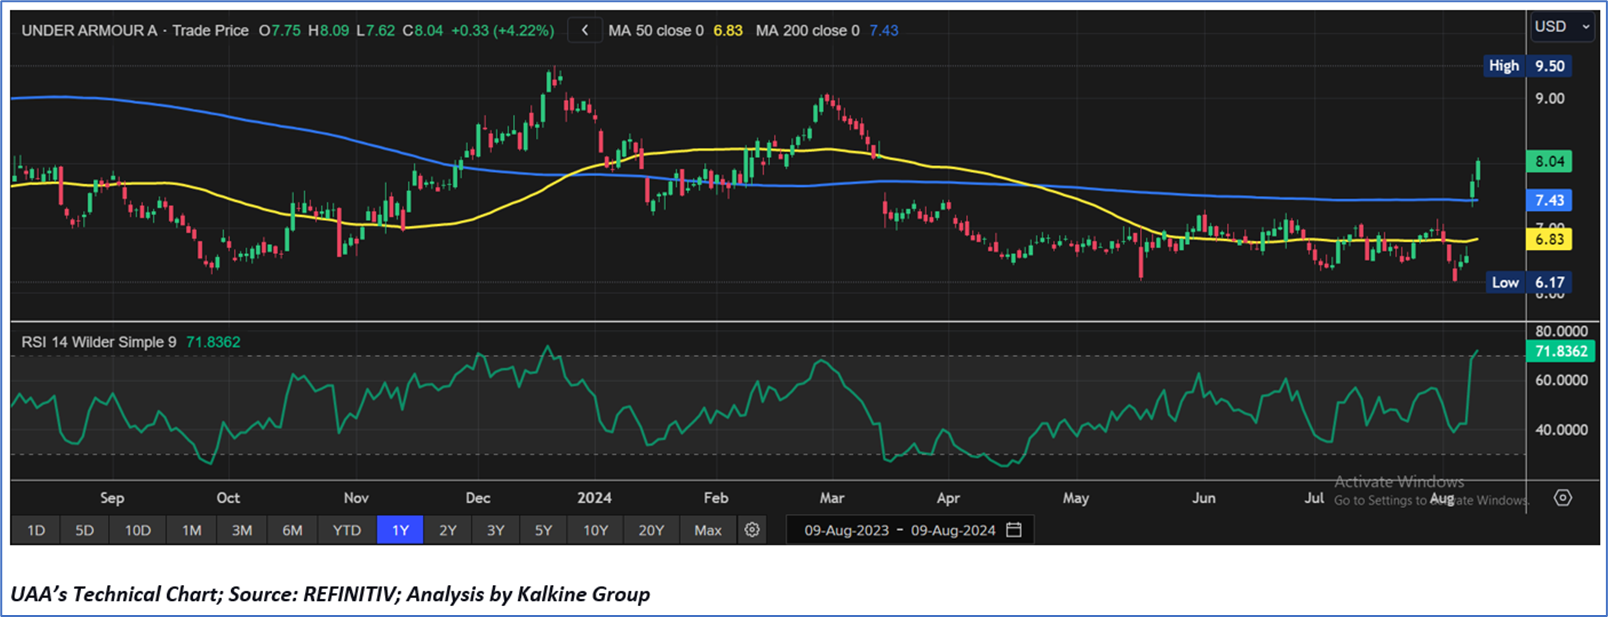Click the highlighted 1Y range button
The width and height of the screenshot is (1608, 617).
click(x=400, y=530)
